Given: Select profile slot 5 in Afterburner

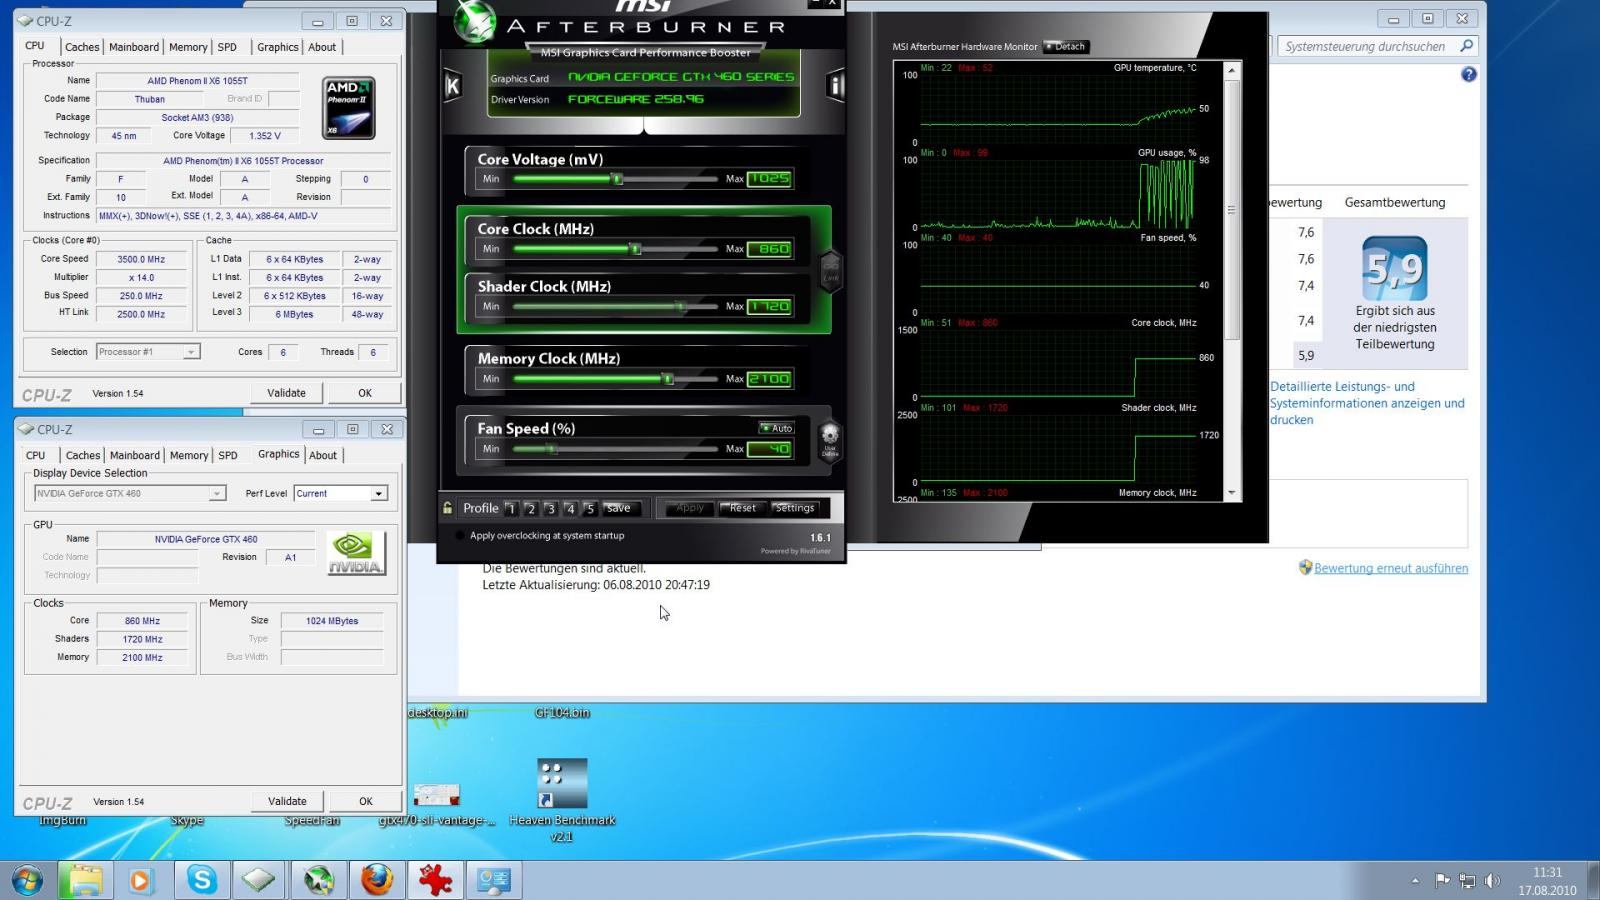Looking at the screenshot, I should click(x=590, y=508).
